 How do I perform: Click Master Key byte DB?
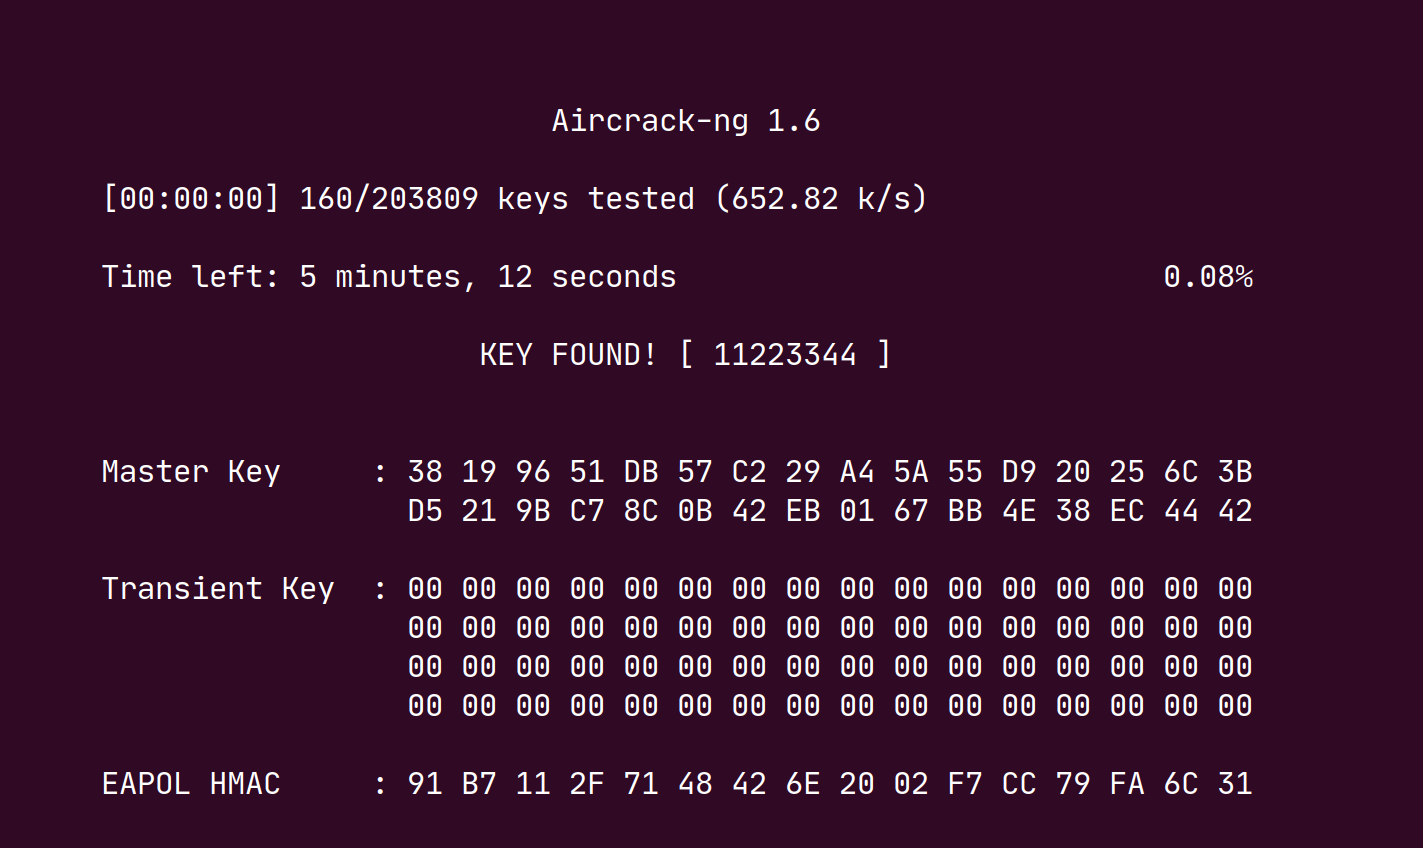pos(641,472)
